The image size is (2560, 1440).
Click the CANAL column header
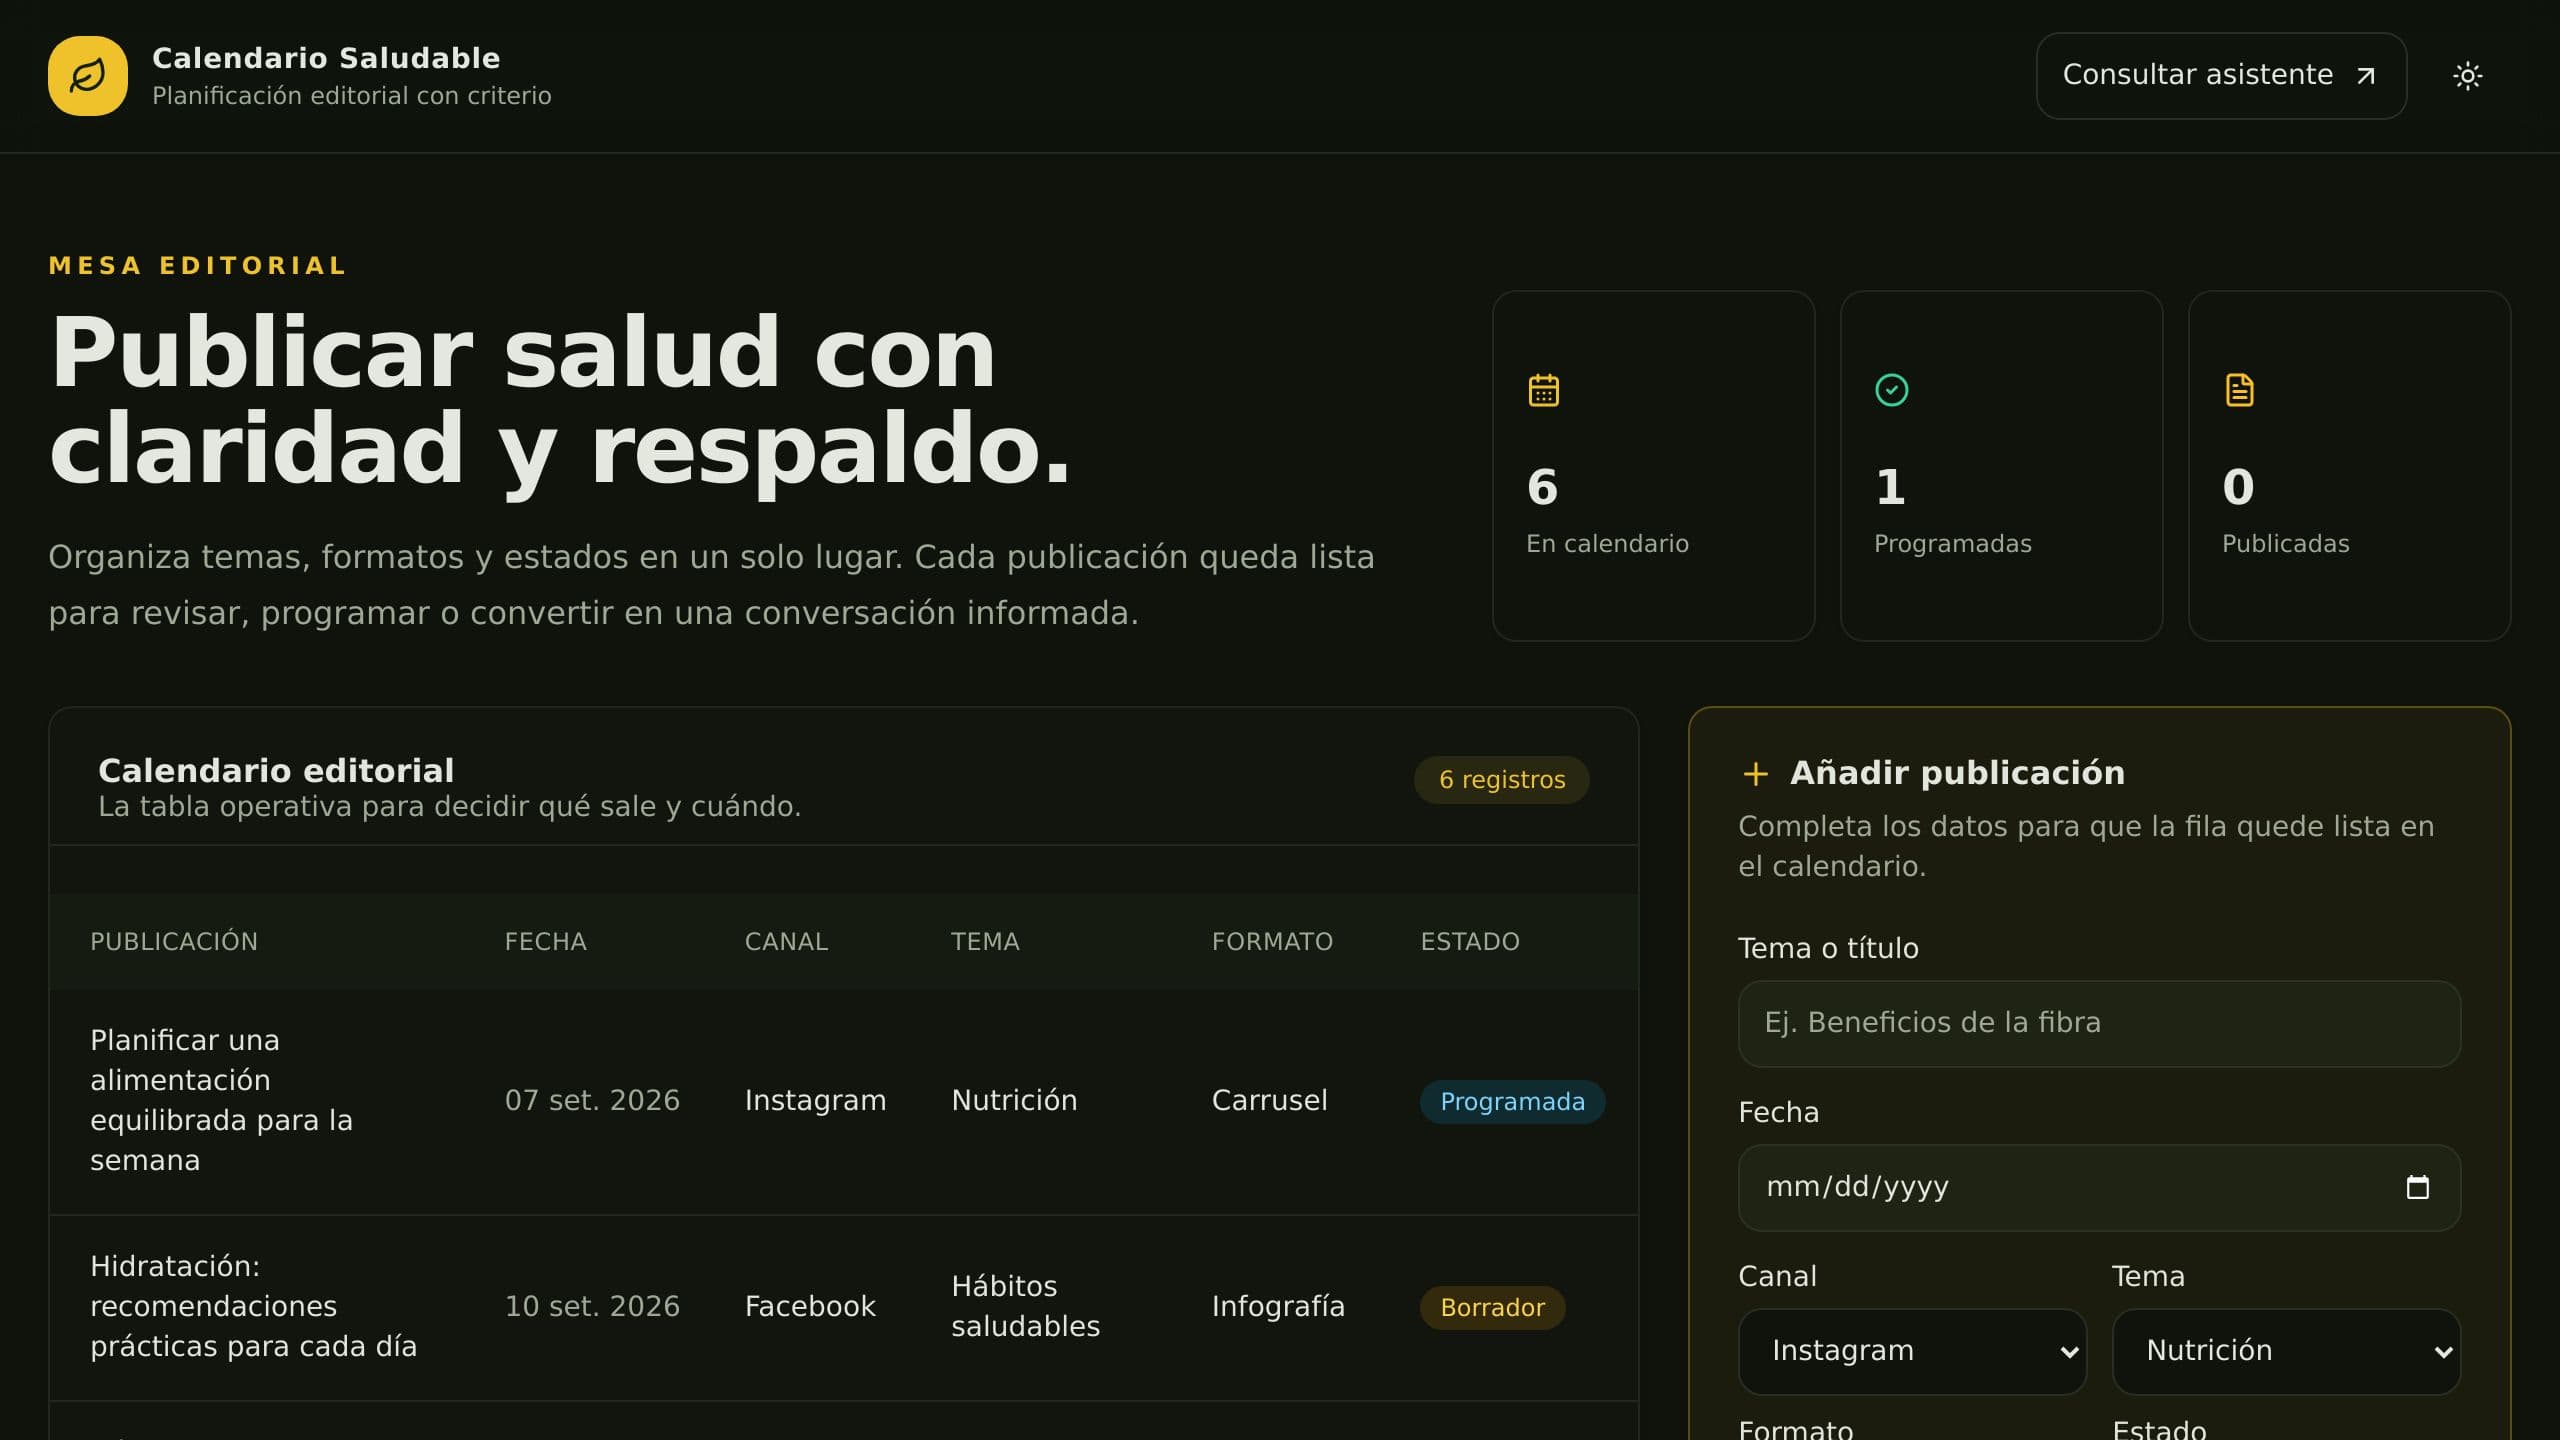[x=786, y=942]
